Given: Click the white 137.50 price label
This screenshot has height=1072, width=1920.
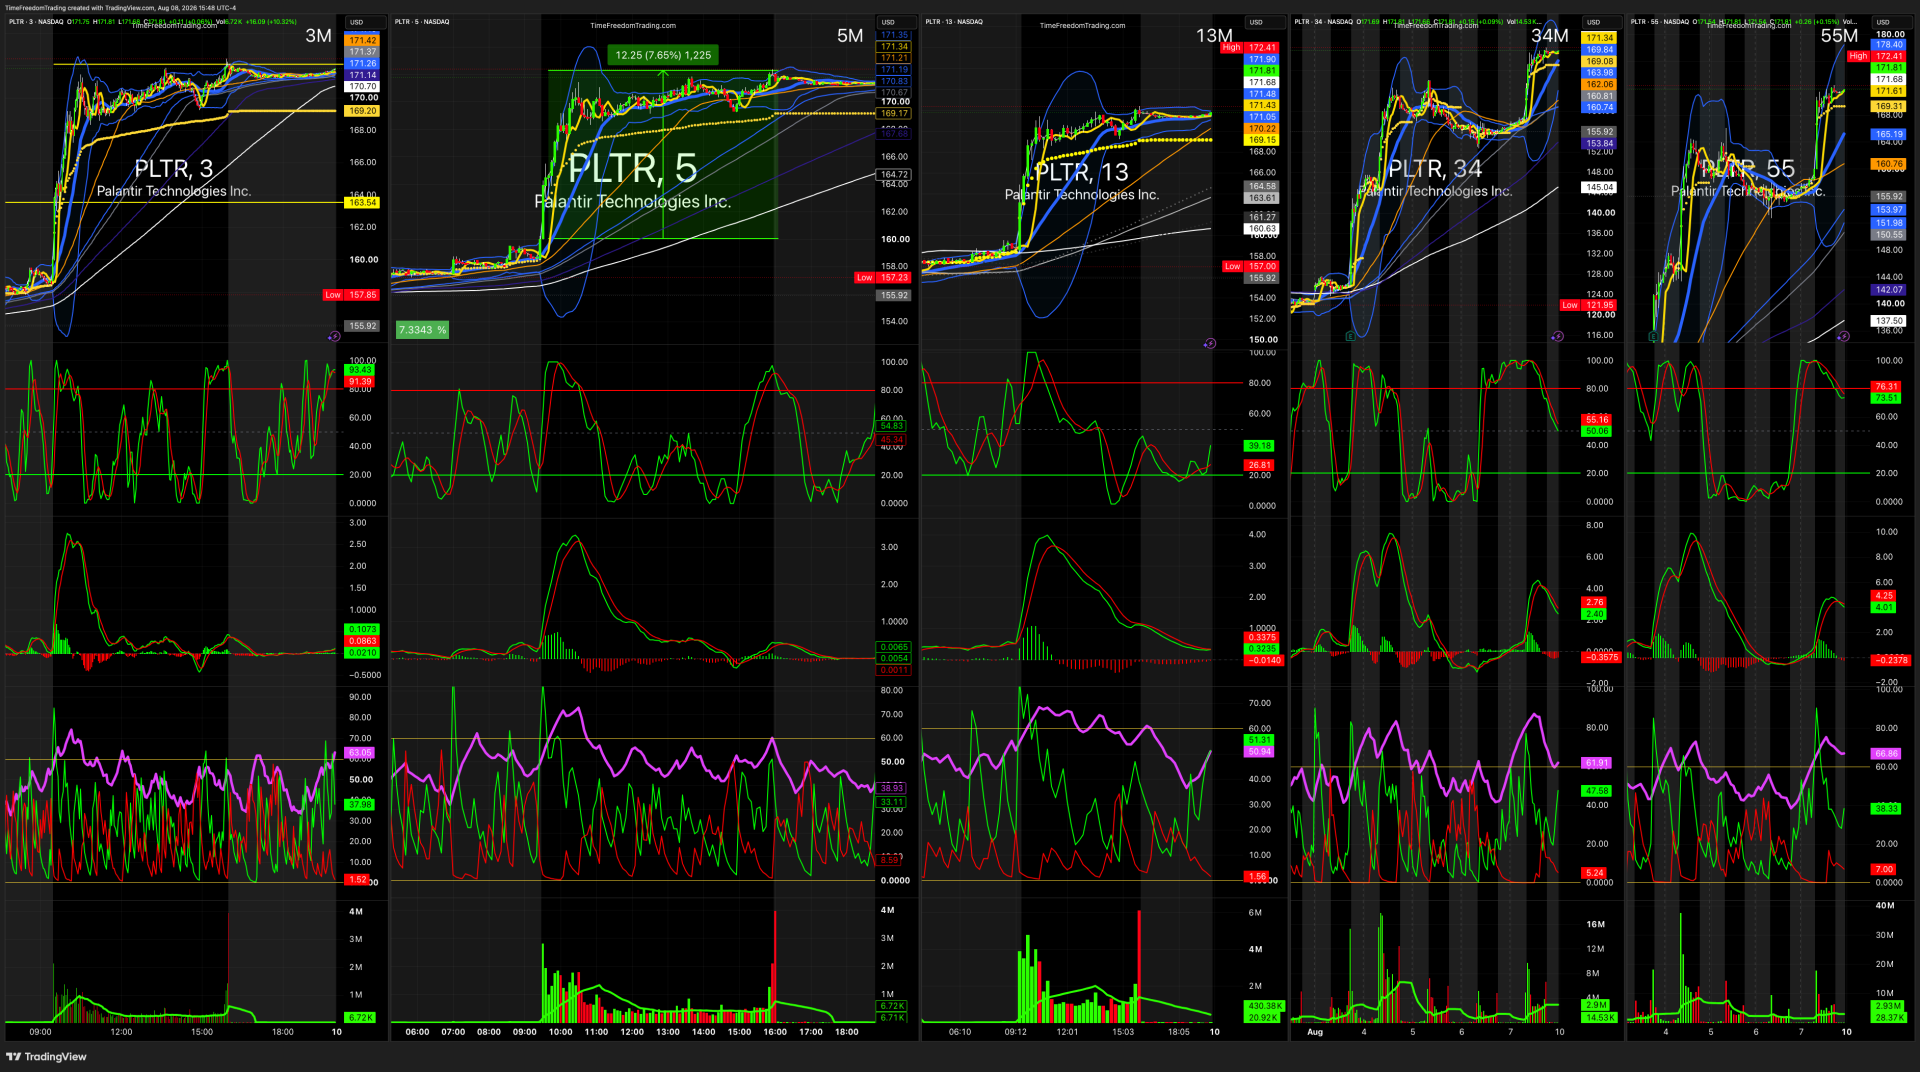Looking at the screenshot, I should (1889, 321).
